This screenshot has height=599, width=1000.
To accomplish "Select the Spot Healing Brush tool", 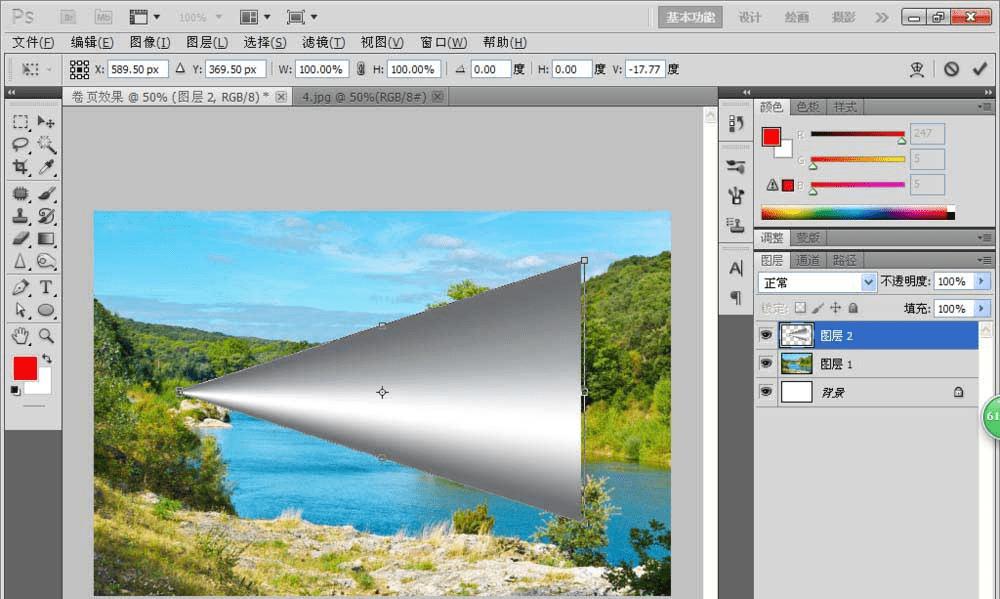I will coord(20,193).
